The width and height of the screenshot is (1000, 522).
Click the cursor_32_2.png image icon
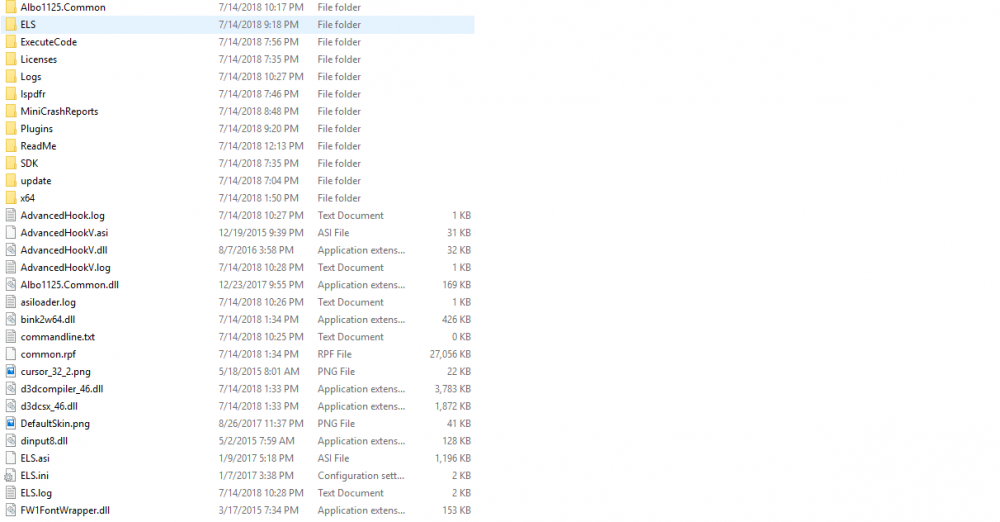[10, 371]
